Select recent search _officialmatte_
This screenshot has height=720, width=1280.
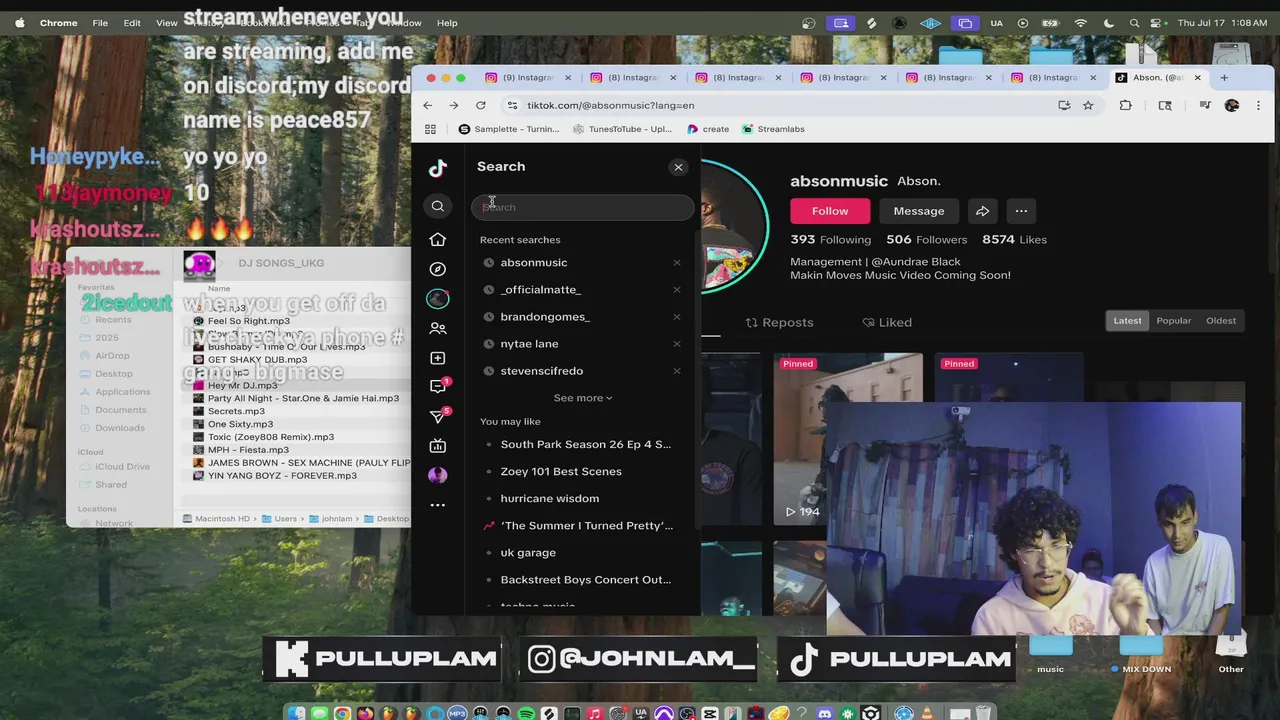541,290
